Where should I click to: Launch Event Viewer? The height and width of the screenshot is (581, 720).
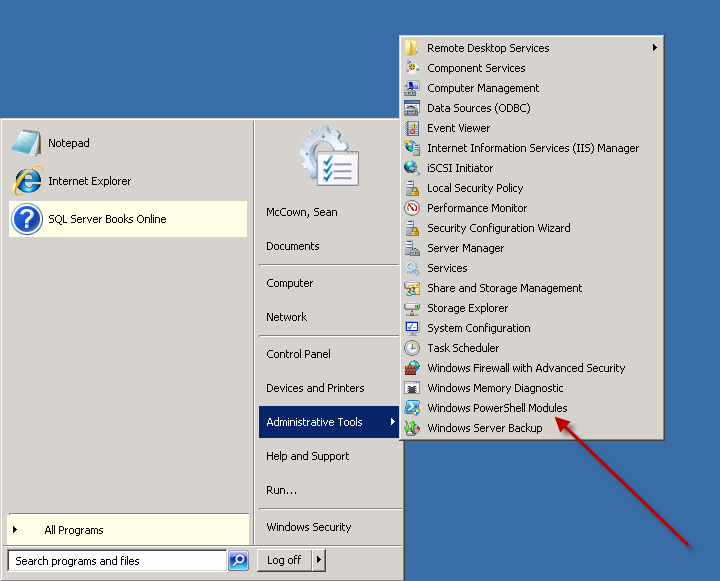[x=532, y=128]
